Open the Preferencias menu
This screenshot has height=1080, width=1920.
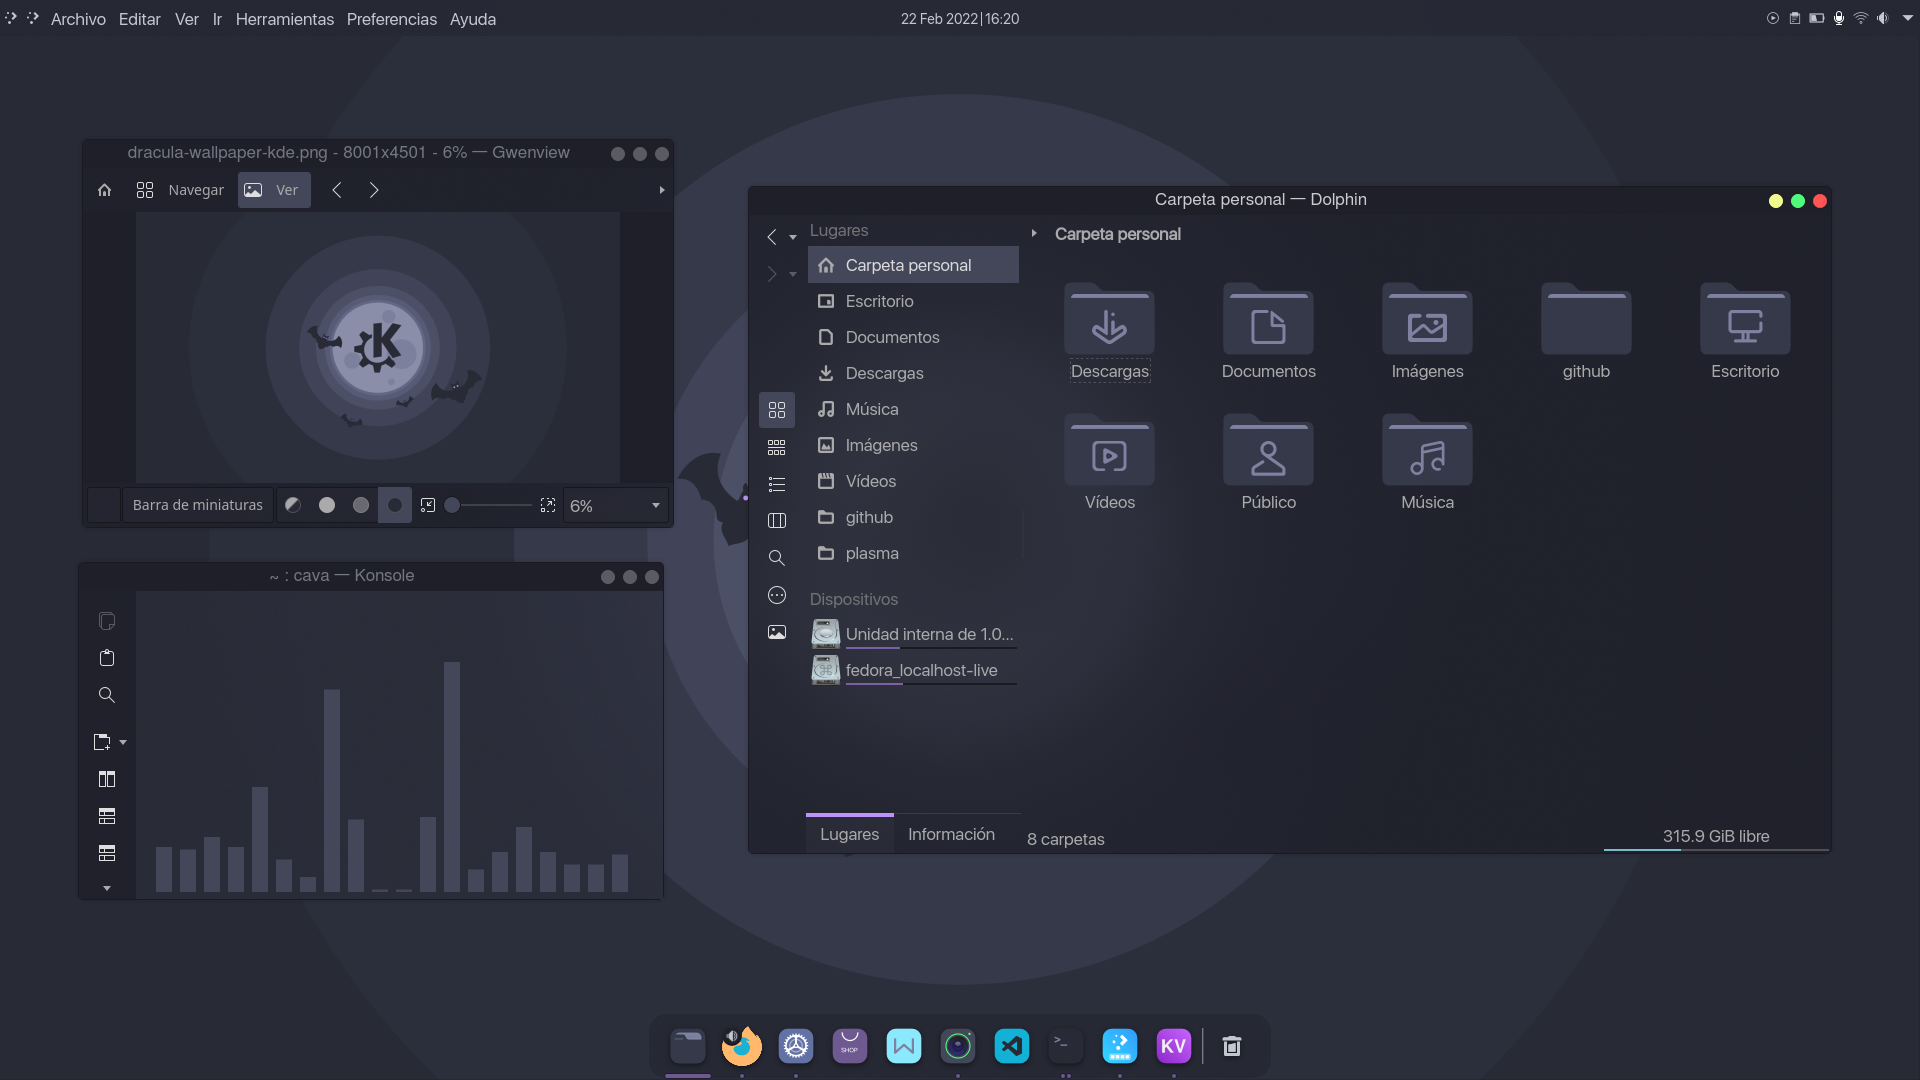pos(392,19)
